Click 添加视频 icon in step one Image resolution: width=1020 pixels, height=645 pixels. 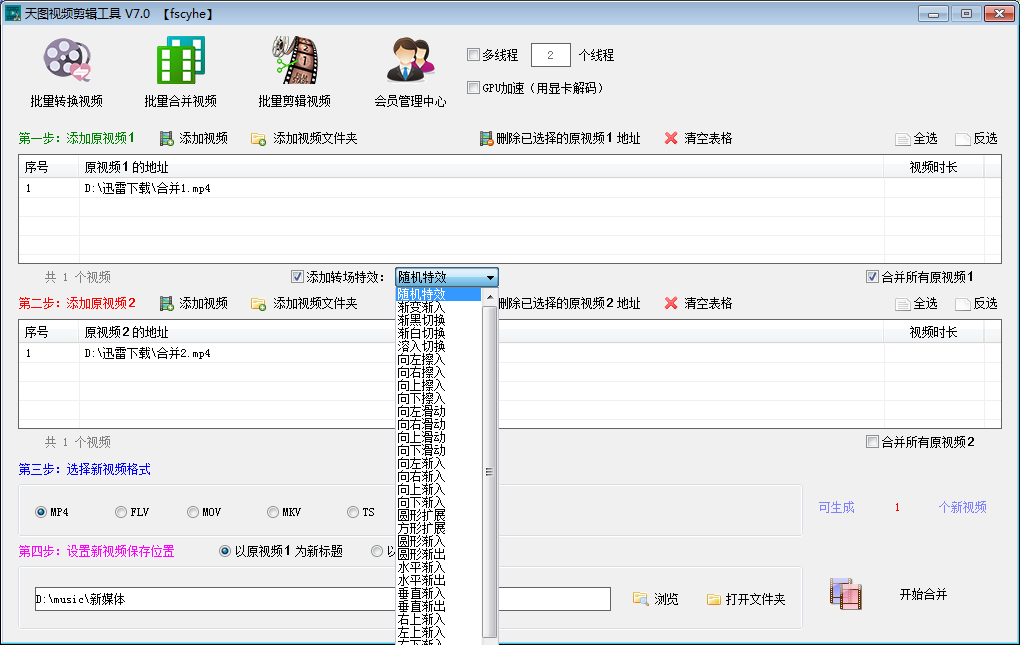[167, 138]
